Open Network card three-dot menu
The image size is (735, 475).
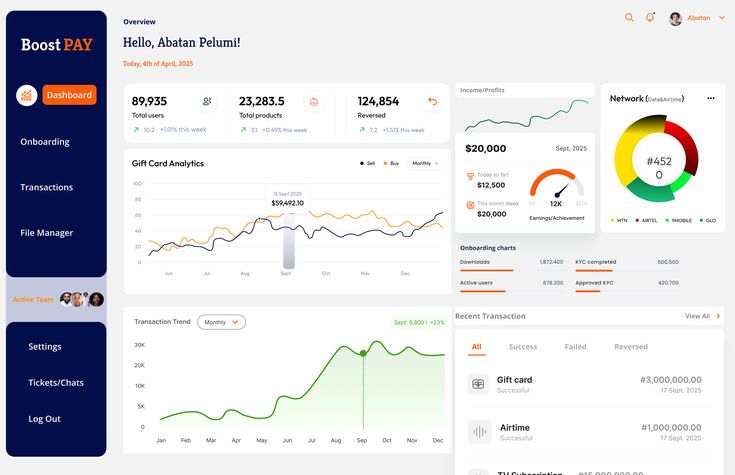711,98
